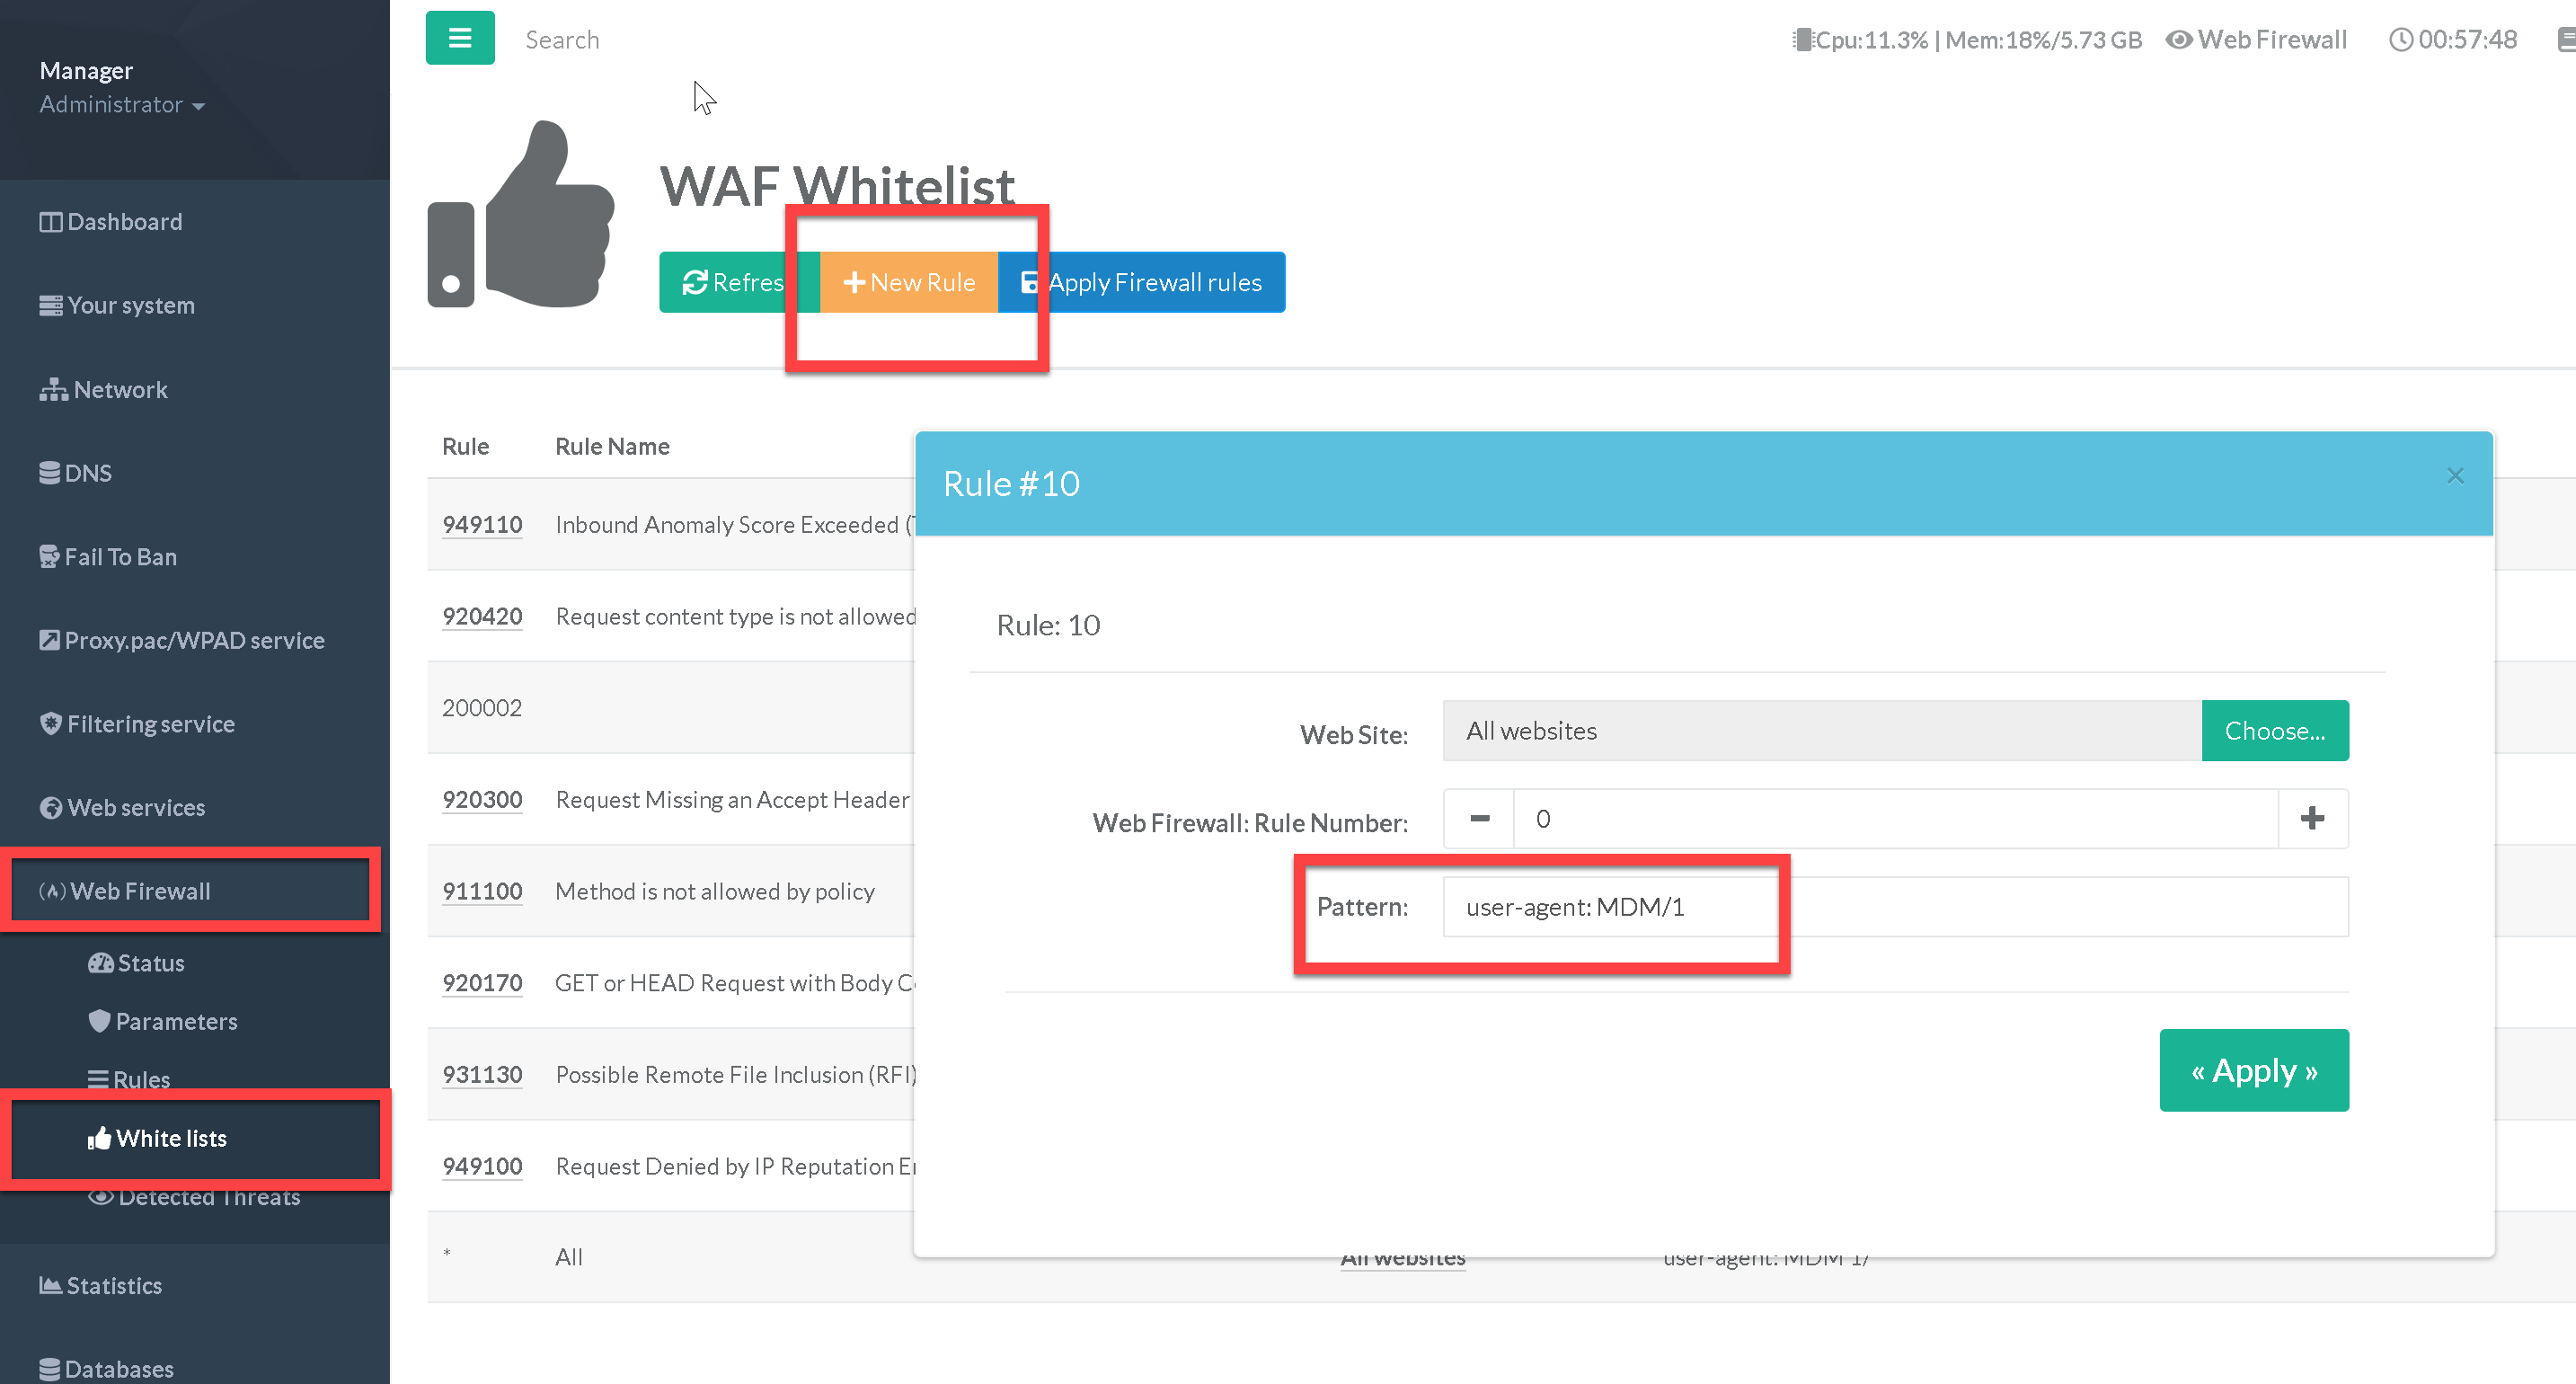Expand the Administrator dropdown
The image size is (2576, 1384).
(122, 105)
